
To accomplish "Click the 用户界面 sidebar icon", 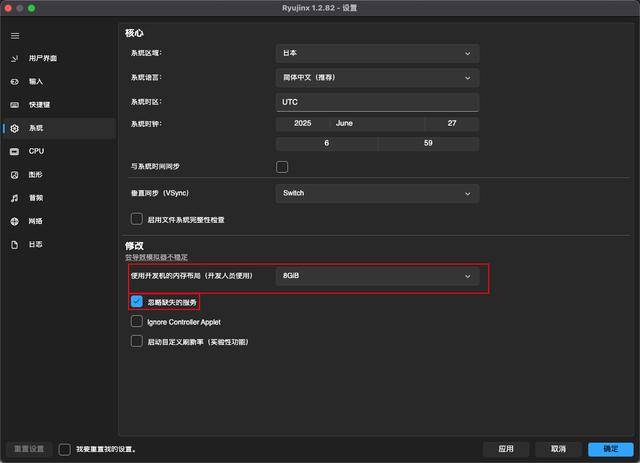I will [x=15, y=59].
